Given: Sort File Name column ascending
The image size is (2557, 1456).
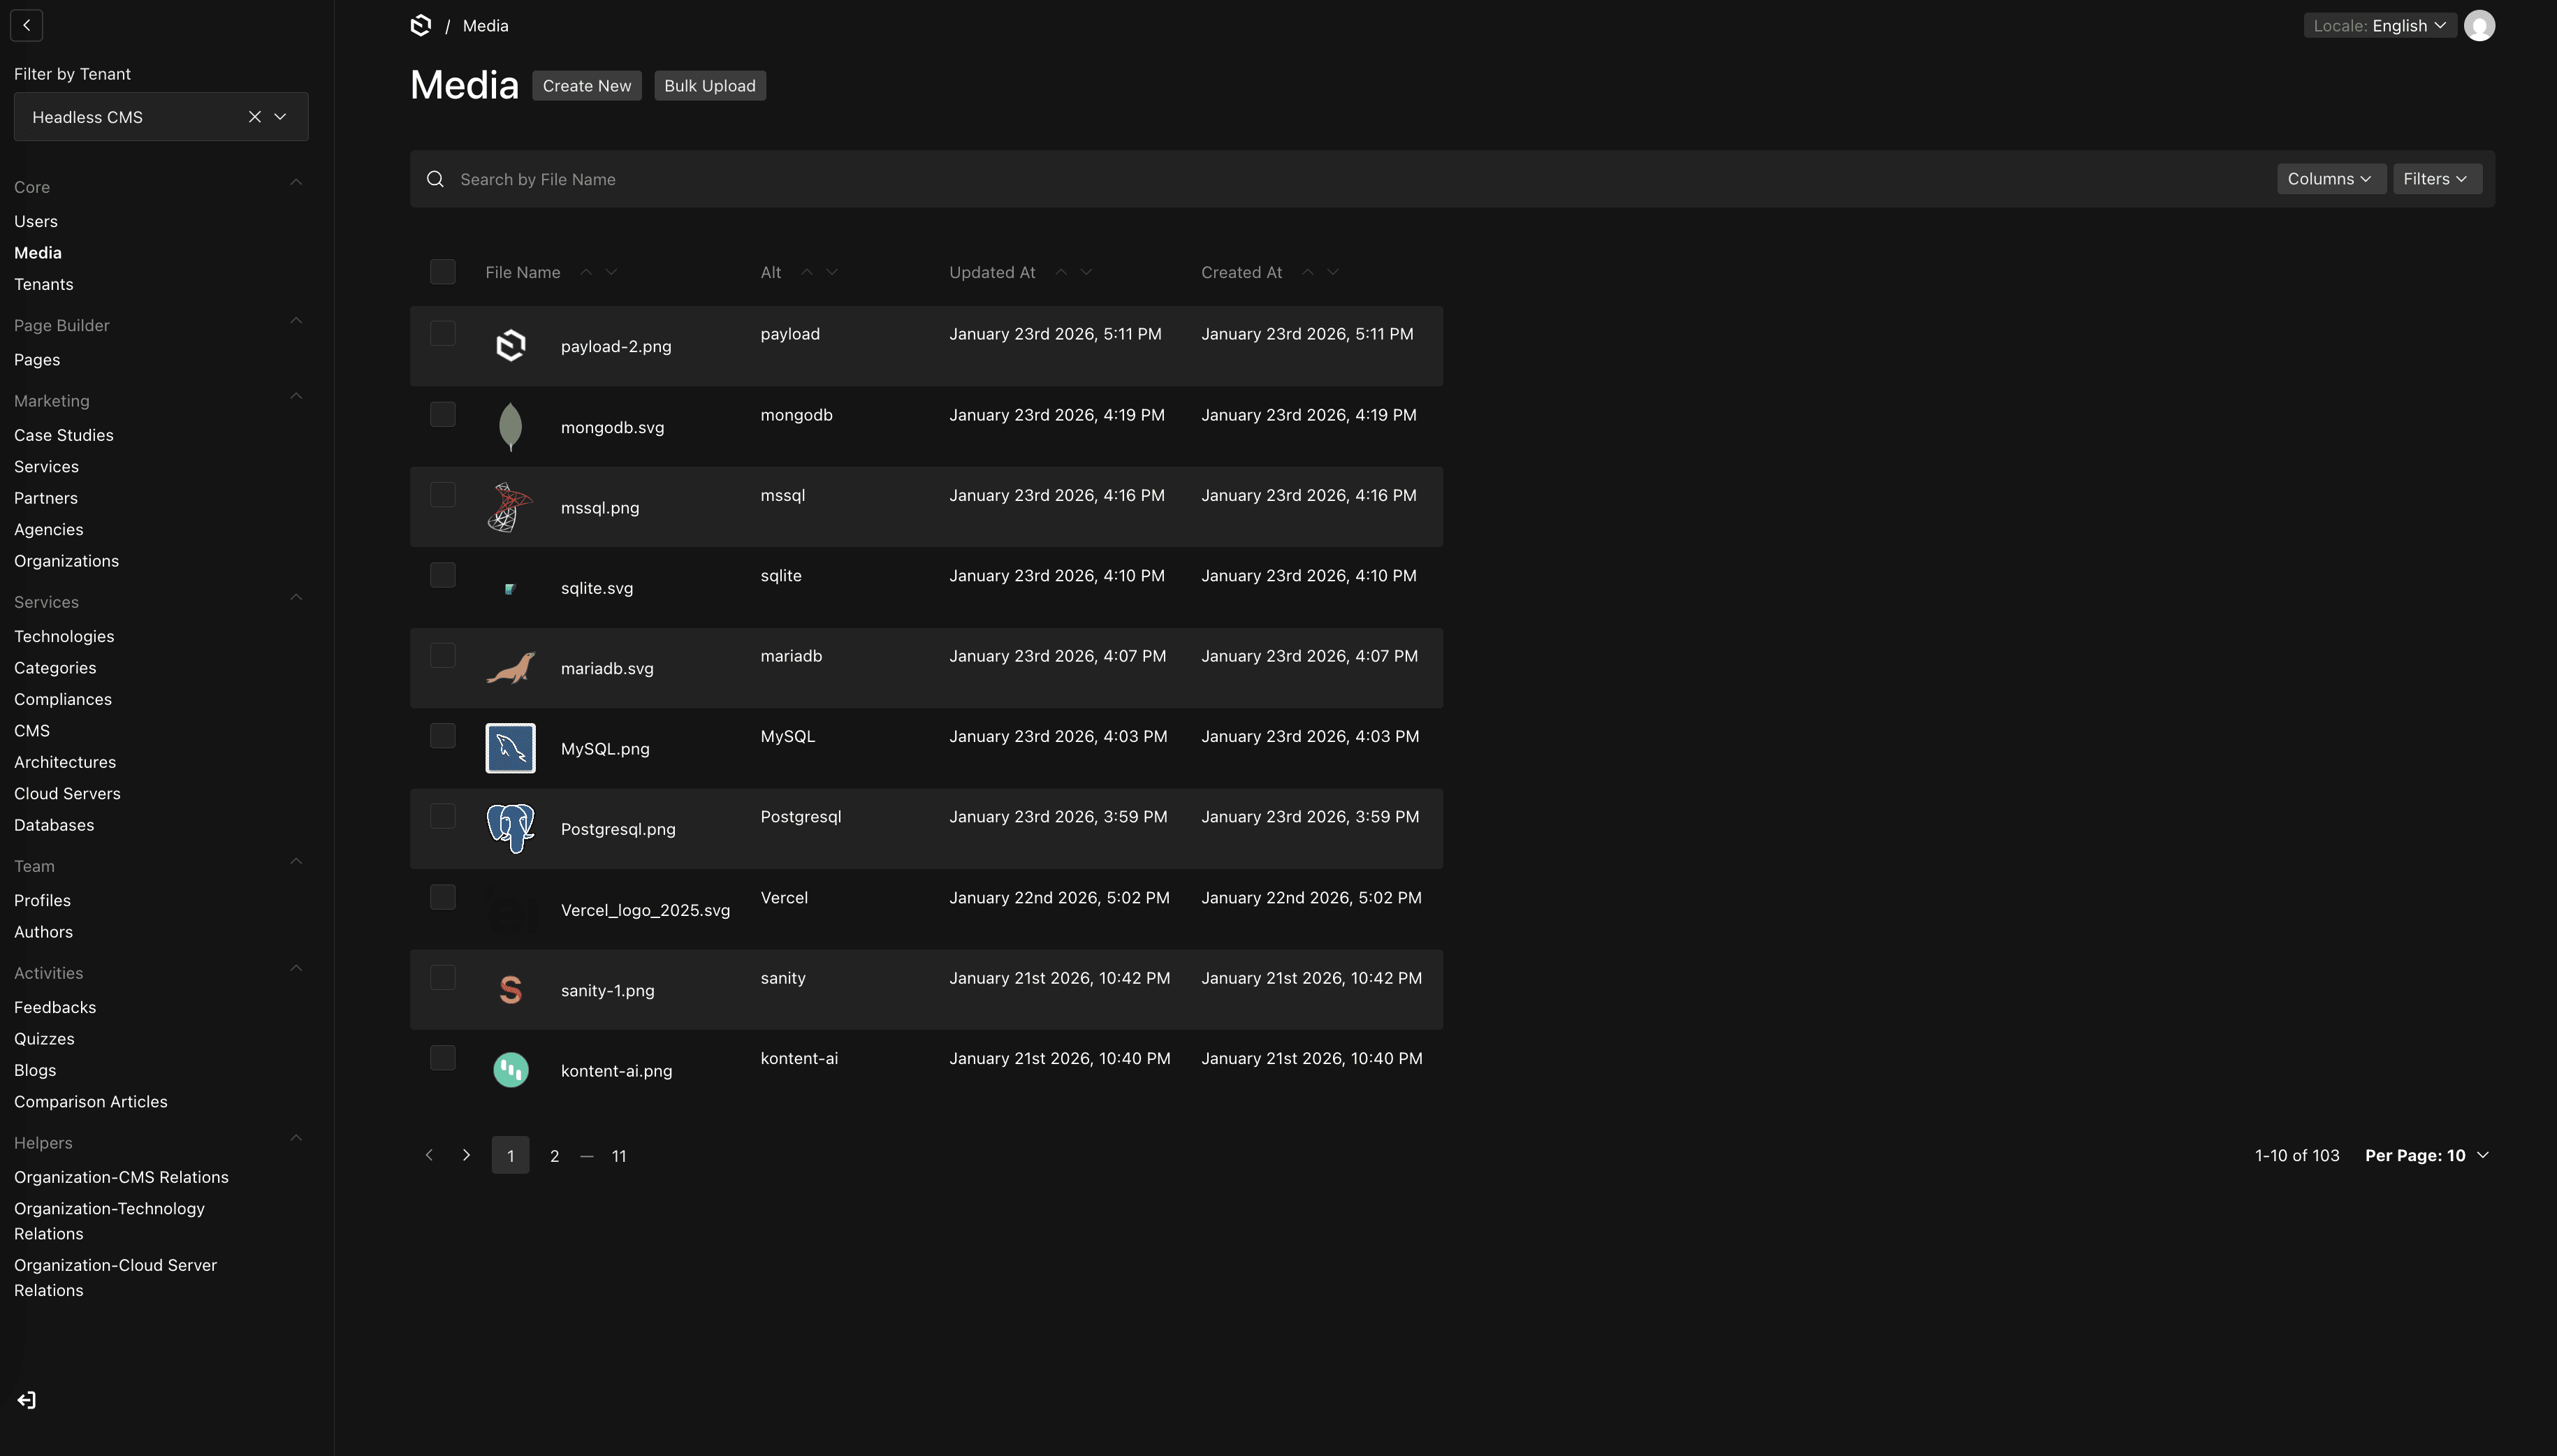Looking at the screenshot, I should pyautogui.click(x=587, y=272).
